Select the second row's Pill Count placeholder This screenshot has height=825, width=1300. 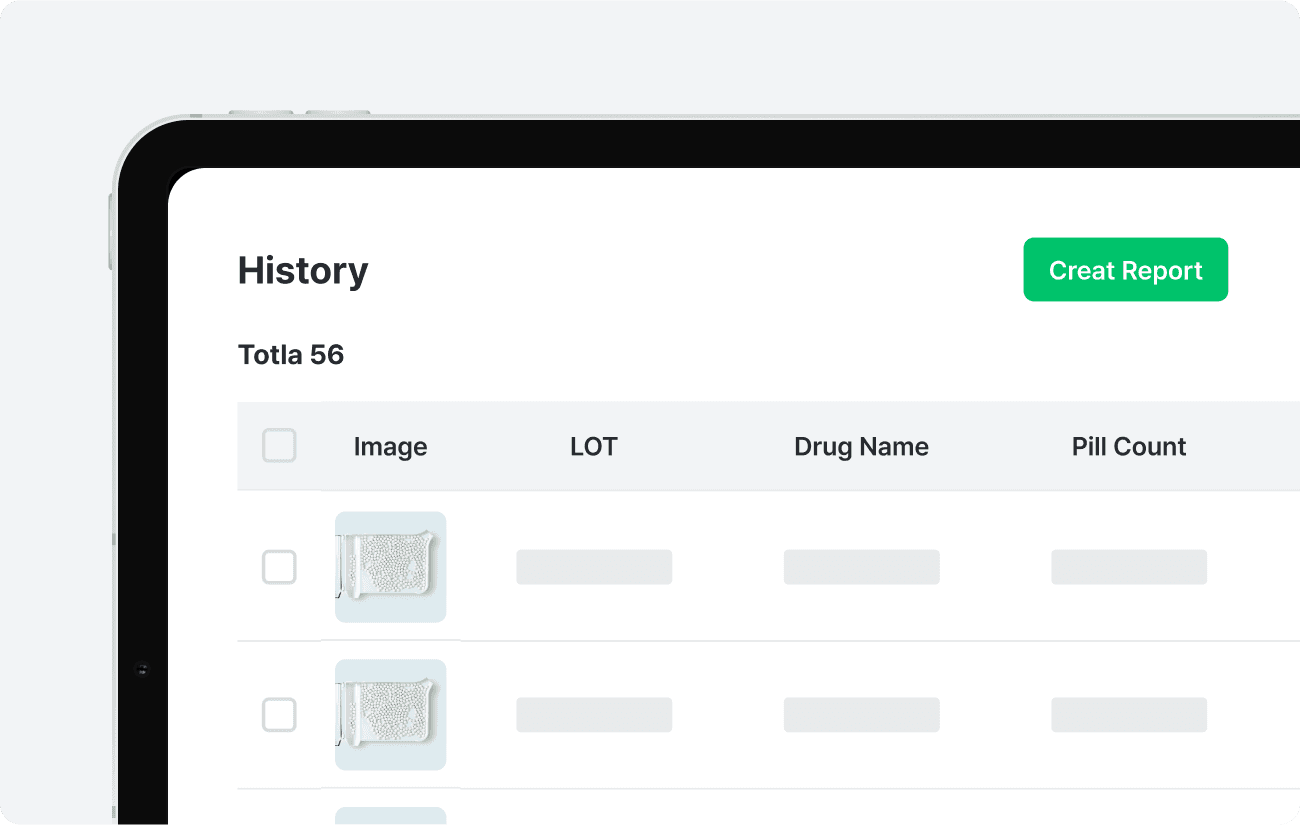tap(1129, 715)
